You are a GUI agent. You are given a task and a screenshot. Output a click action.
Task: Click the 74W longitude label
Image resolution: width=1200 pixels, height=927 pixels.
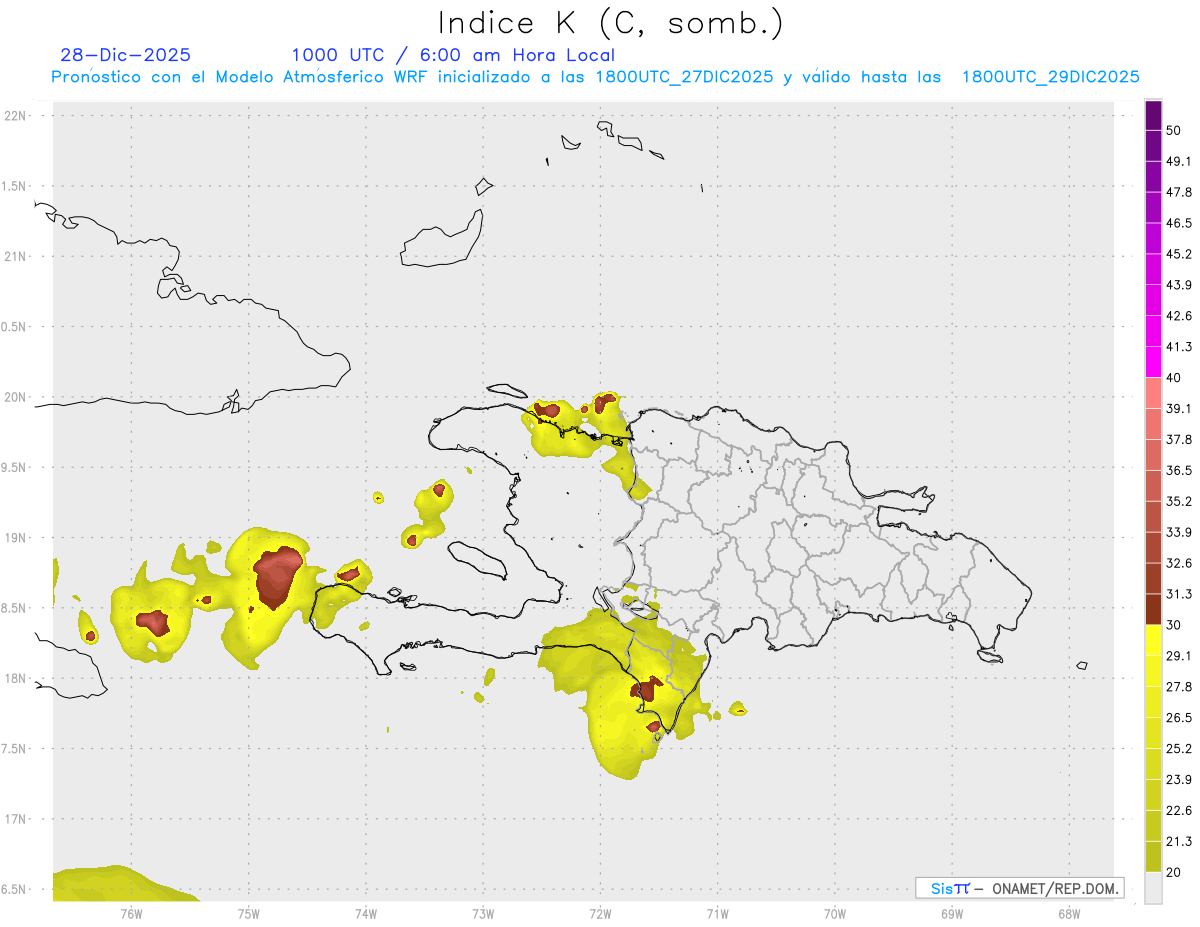pos(366,912)
